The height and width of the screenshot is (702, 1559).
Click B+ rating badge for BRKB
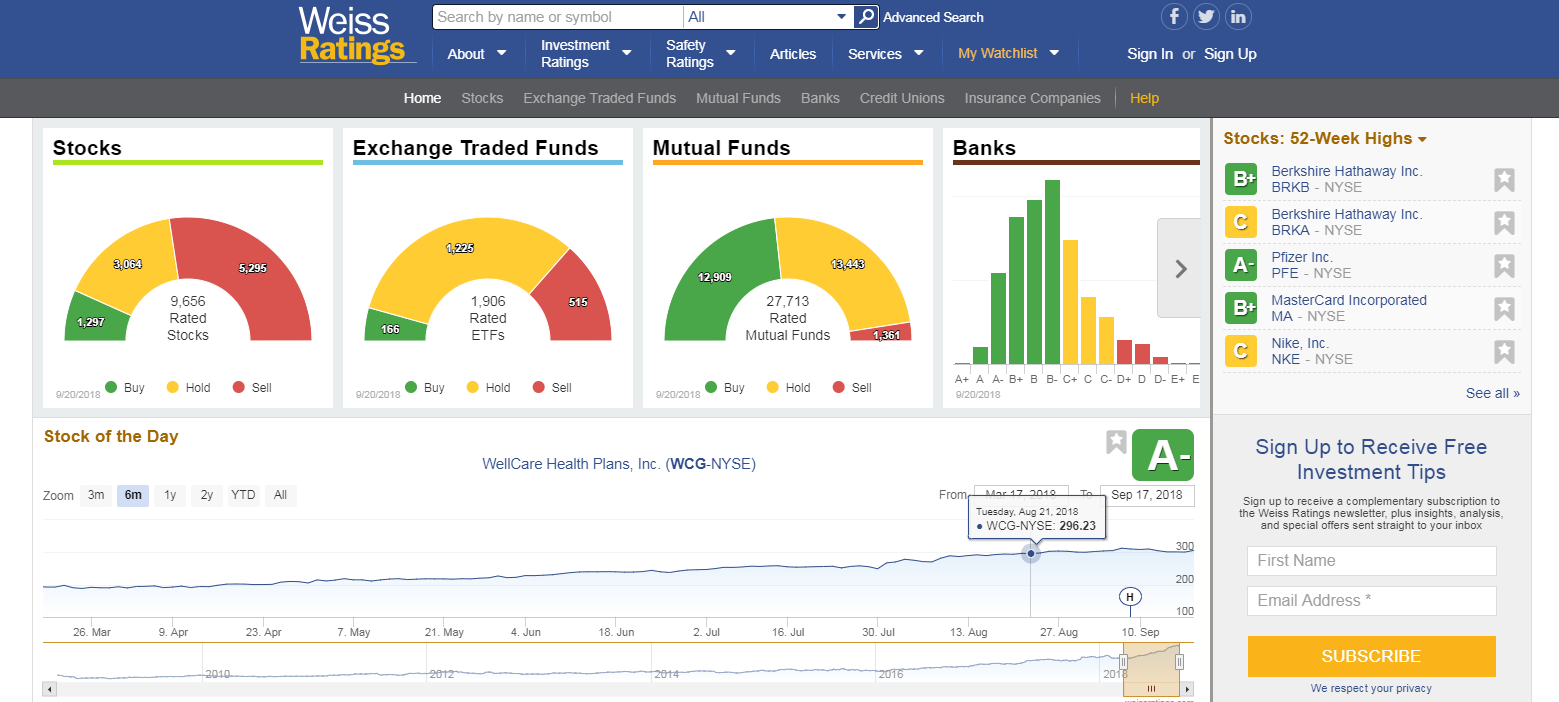pos(1241,180)
